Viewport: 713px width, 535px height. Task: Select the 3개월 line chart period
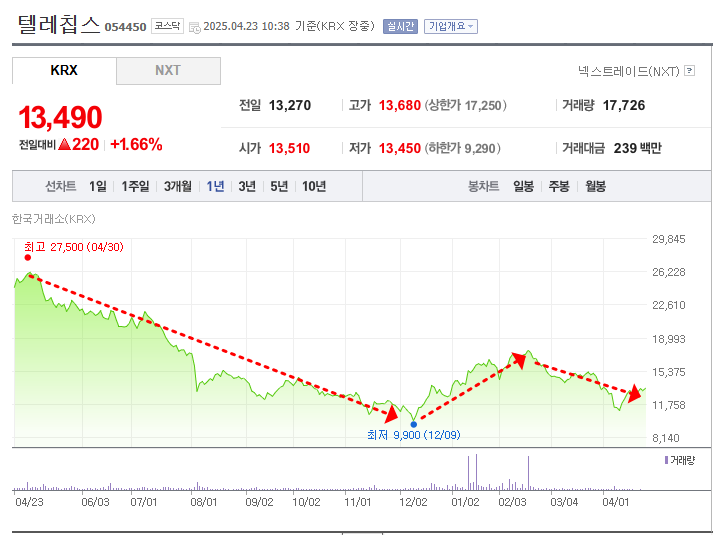pos(178,186)
